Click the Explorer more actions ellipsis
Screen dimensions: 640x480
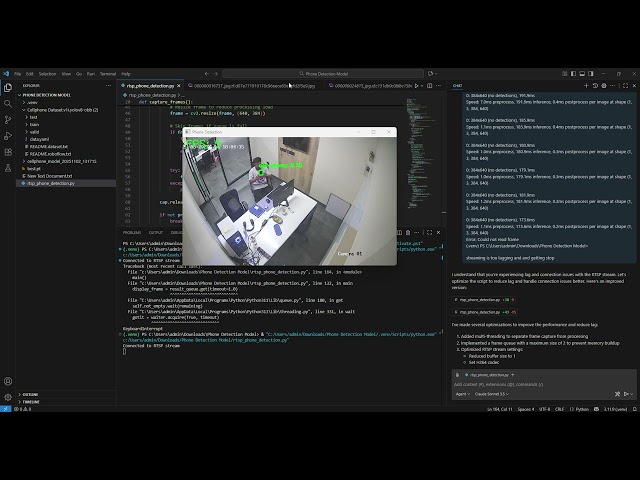tap(108, 86)
